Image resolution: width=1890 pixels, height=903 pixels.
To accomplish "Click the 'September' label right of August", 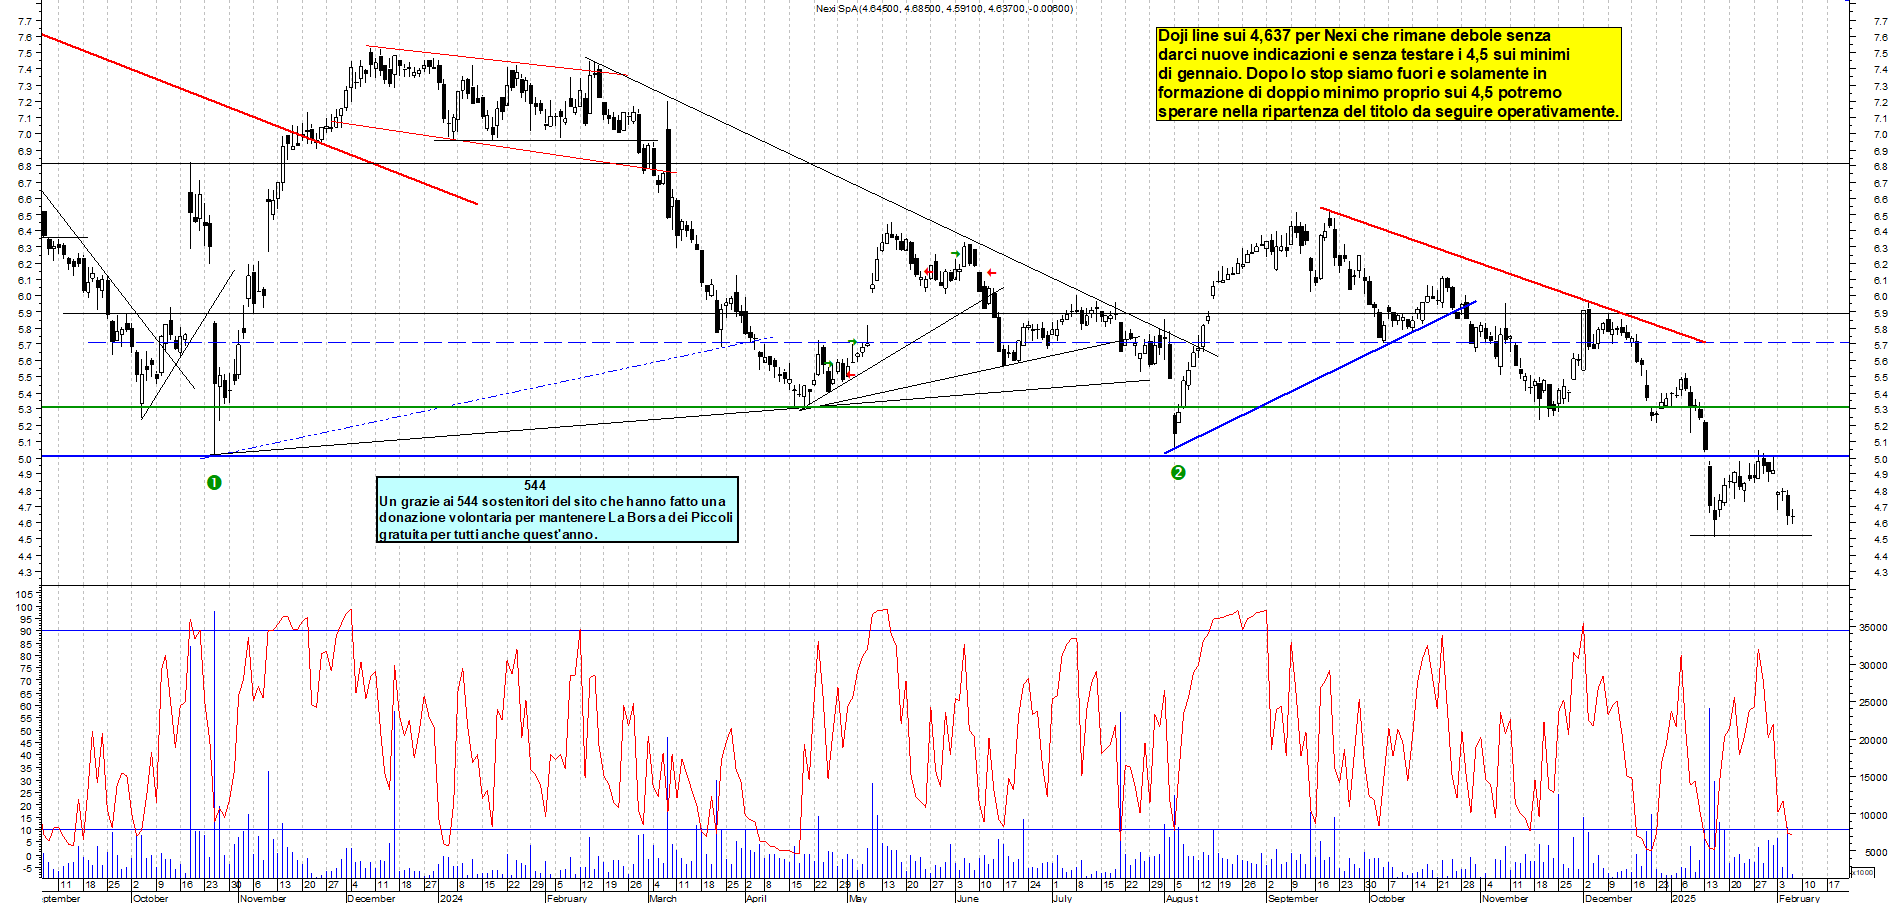I will tap(1292, 898).
